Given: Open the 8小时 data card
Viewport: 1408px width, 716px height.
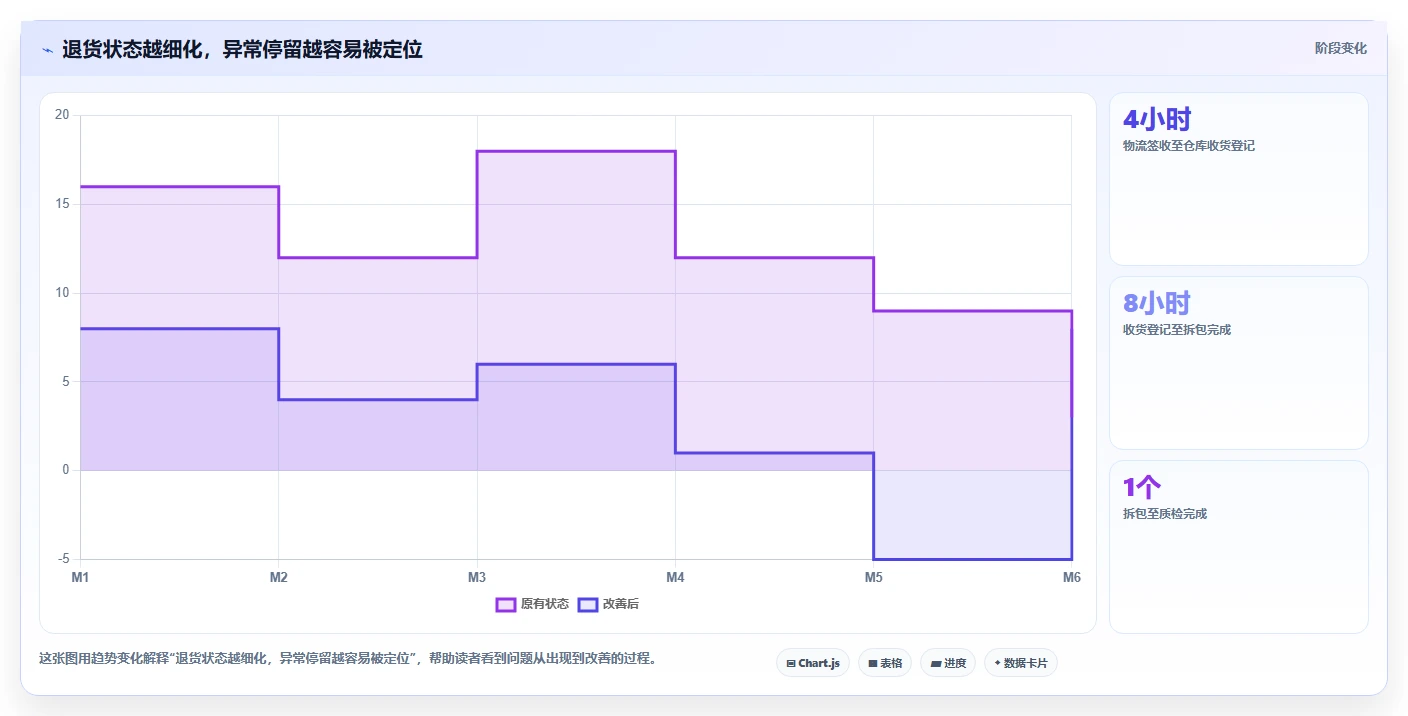Looking at the screenshot, I should (x=1238, y=363).
